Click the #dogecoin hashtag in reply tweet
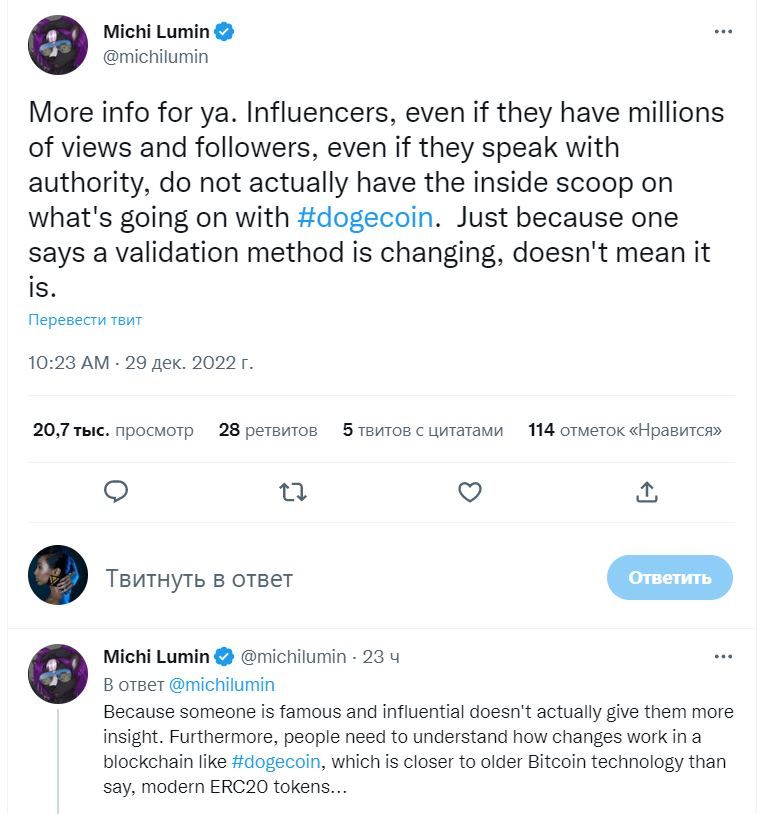The image size is (767, 814). coord(276,761)
